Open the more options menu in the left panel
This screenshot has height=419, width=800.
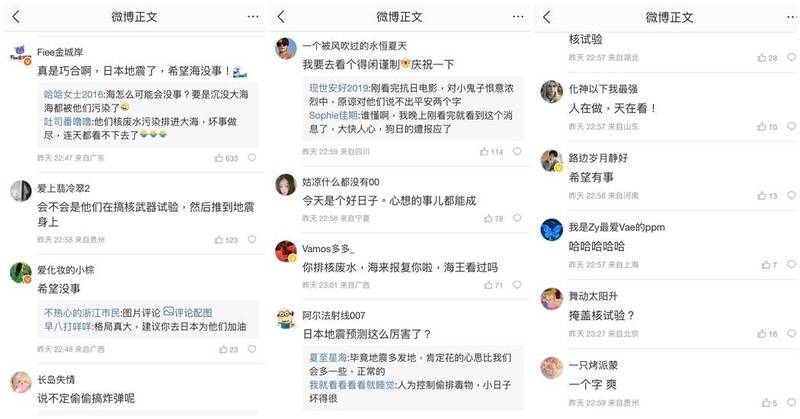253,17
